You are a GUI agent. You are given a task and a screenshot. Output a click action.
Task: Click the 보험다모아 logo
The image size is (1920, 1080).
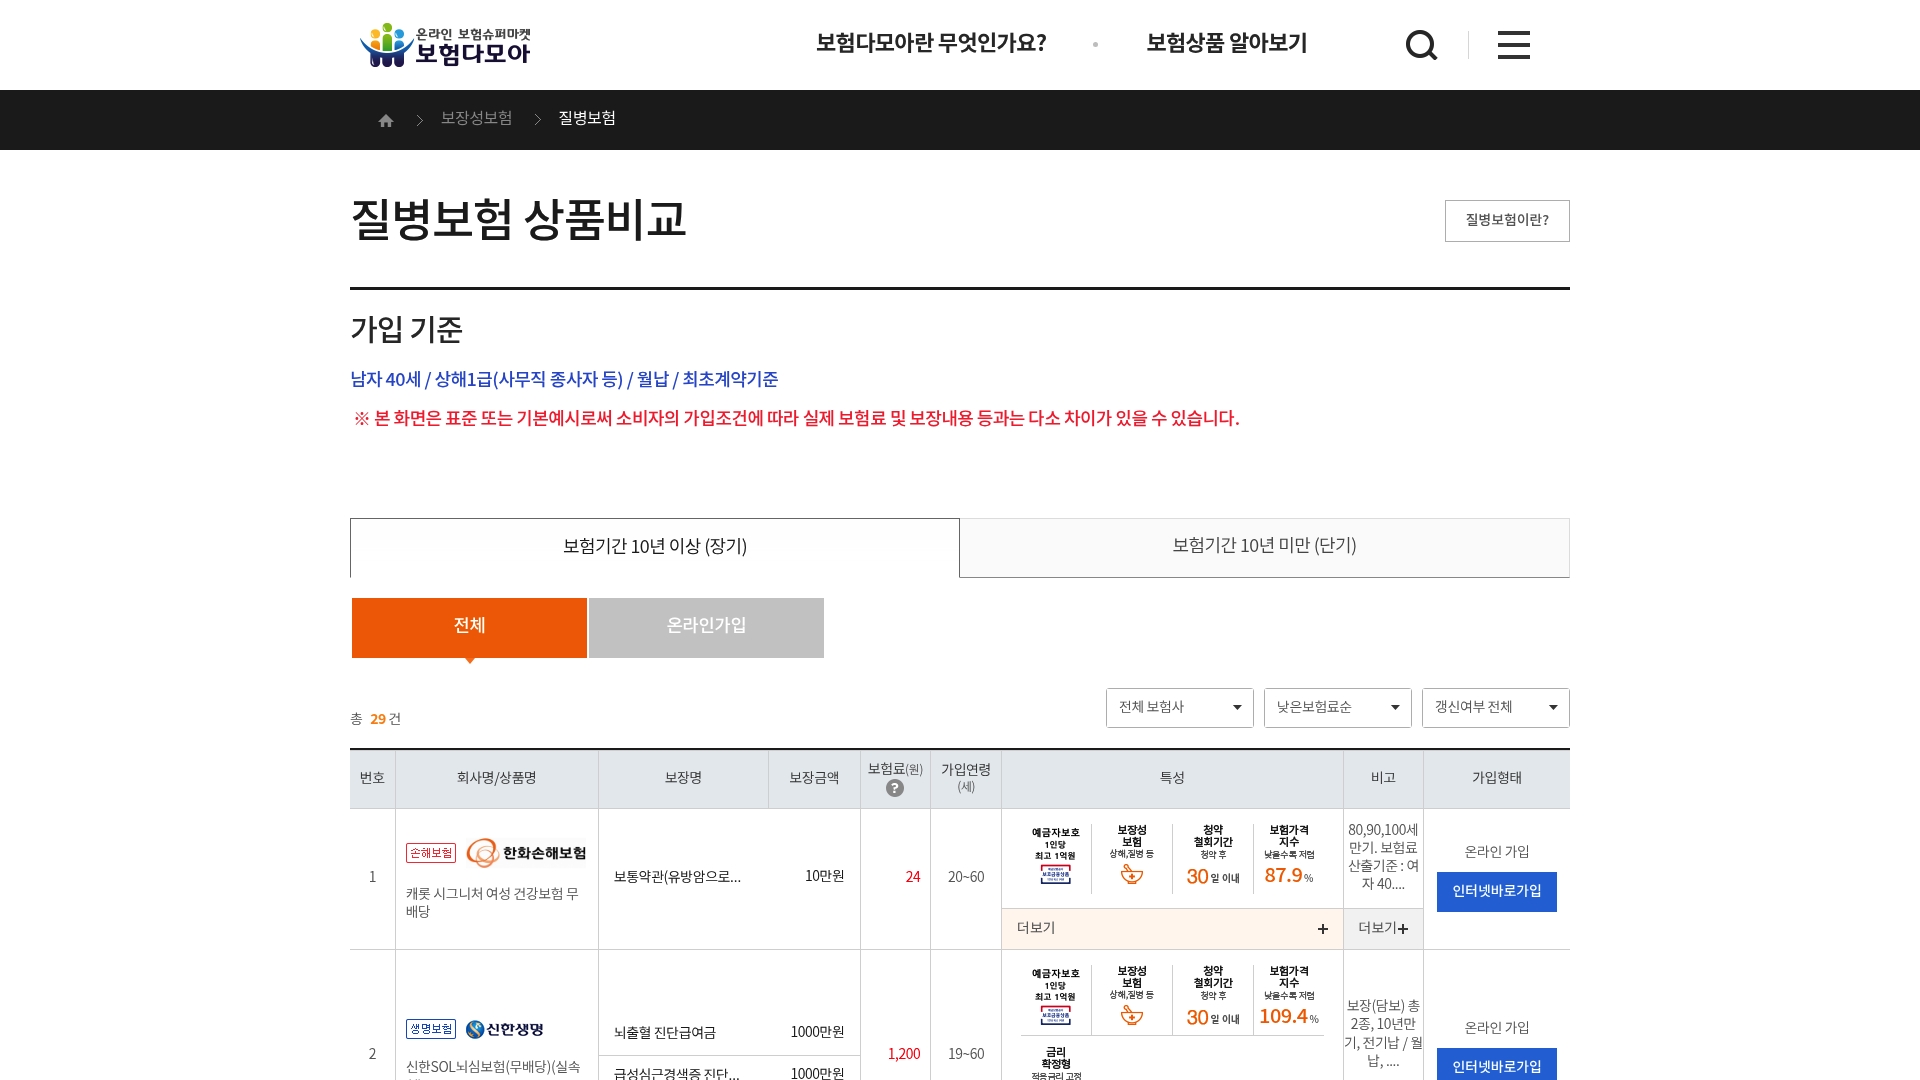coord(446,45)
